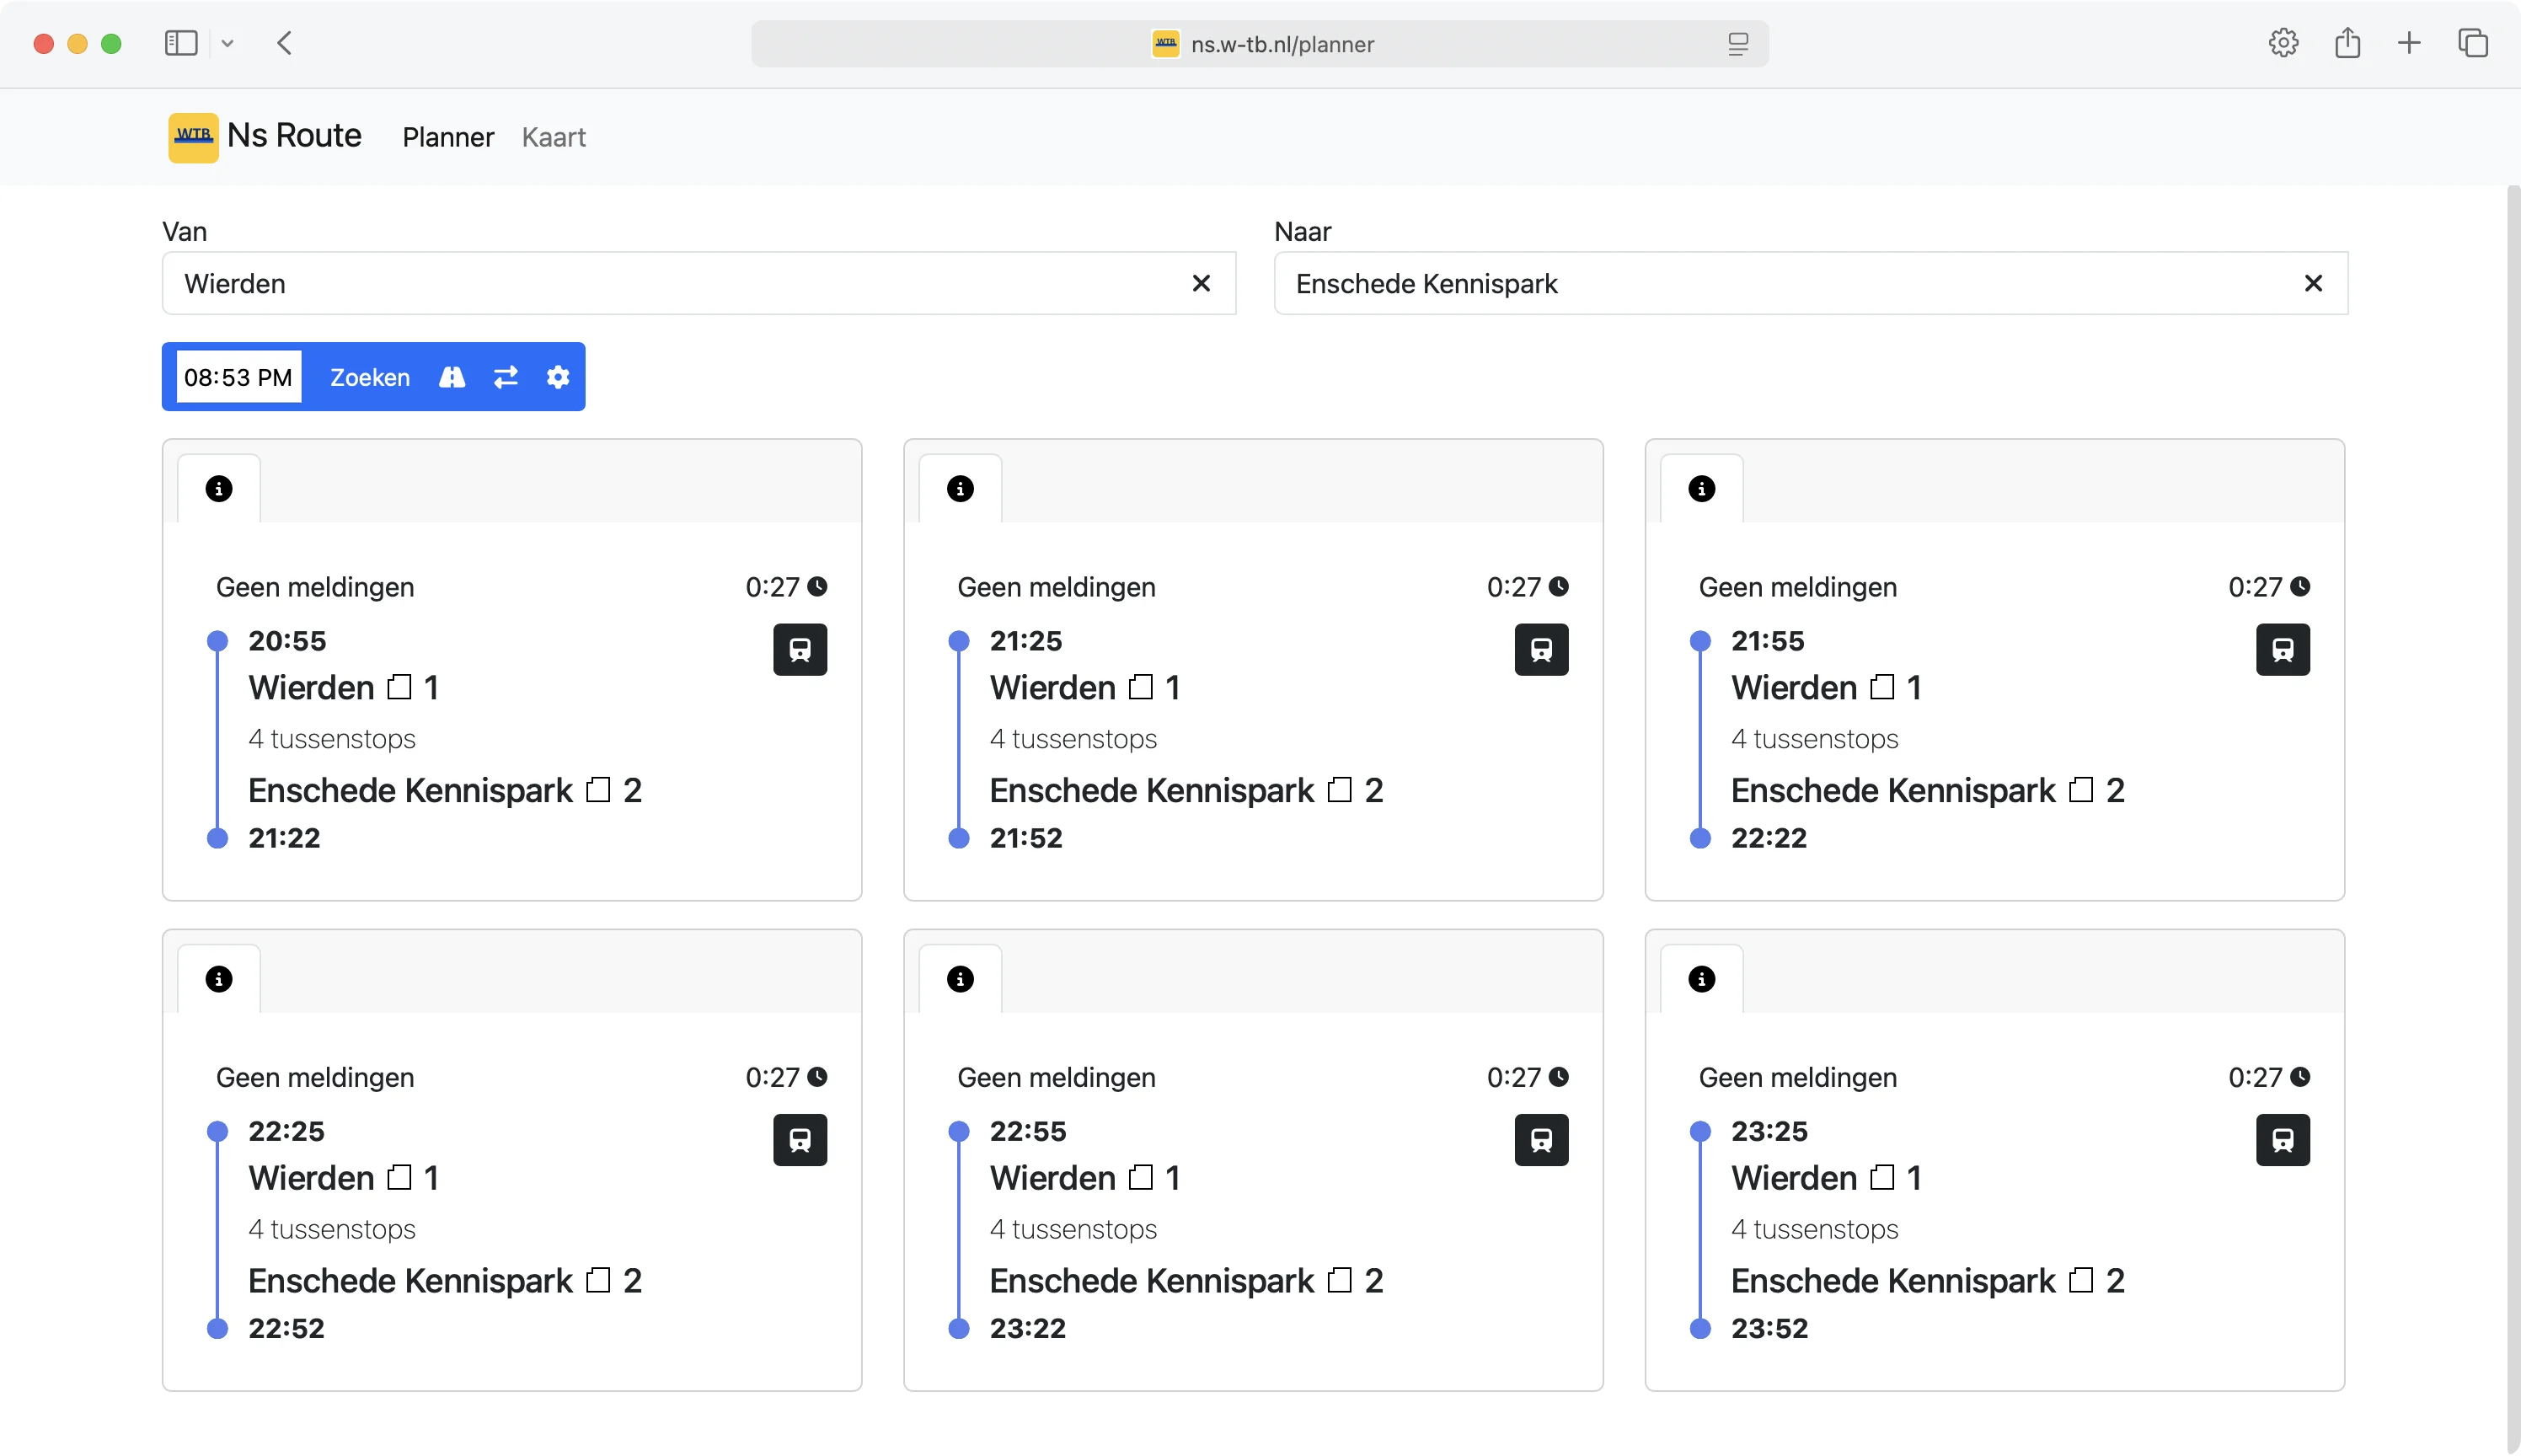Viewport: 2521px width, 1456px height.
Task: Click train icon on 22:25 journey
Action: pyautogui.click(x=800, y=1140)
